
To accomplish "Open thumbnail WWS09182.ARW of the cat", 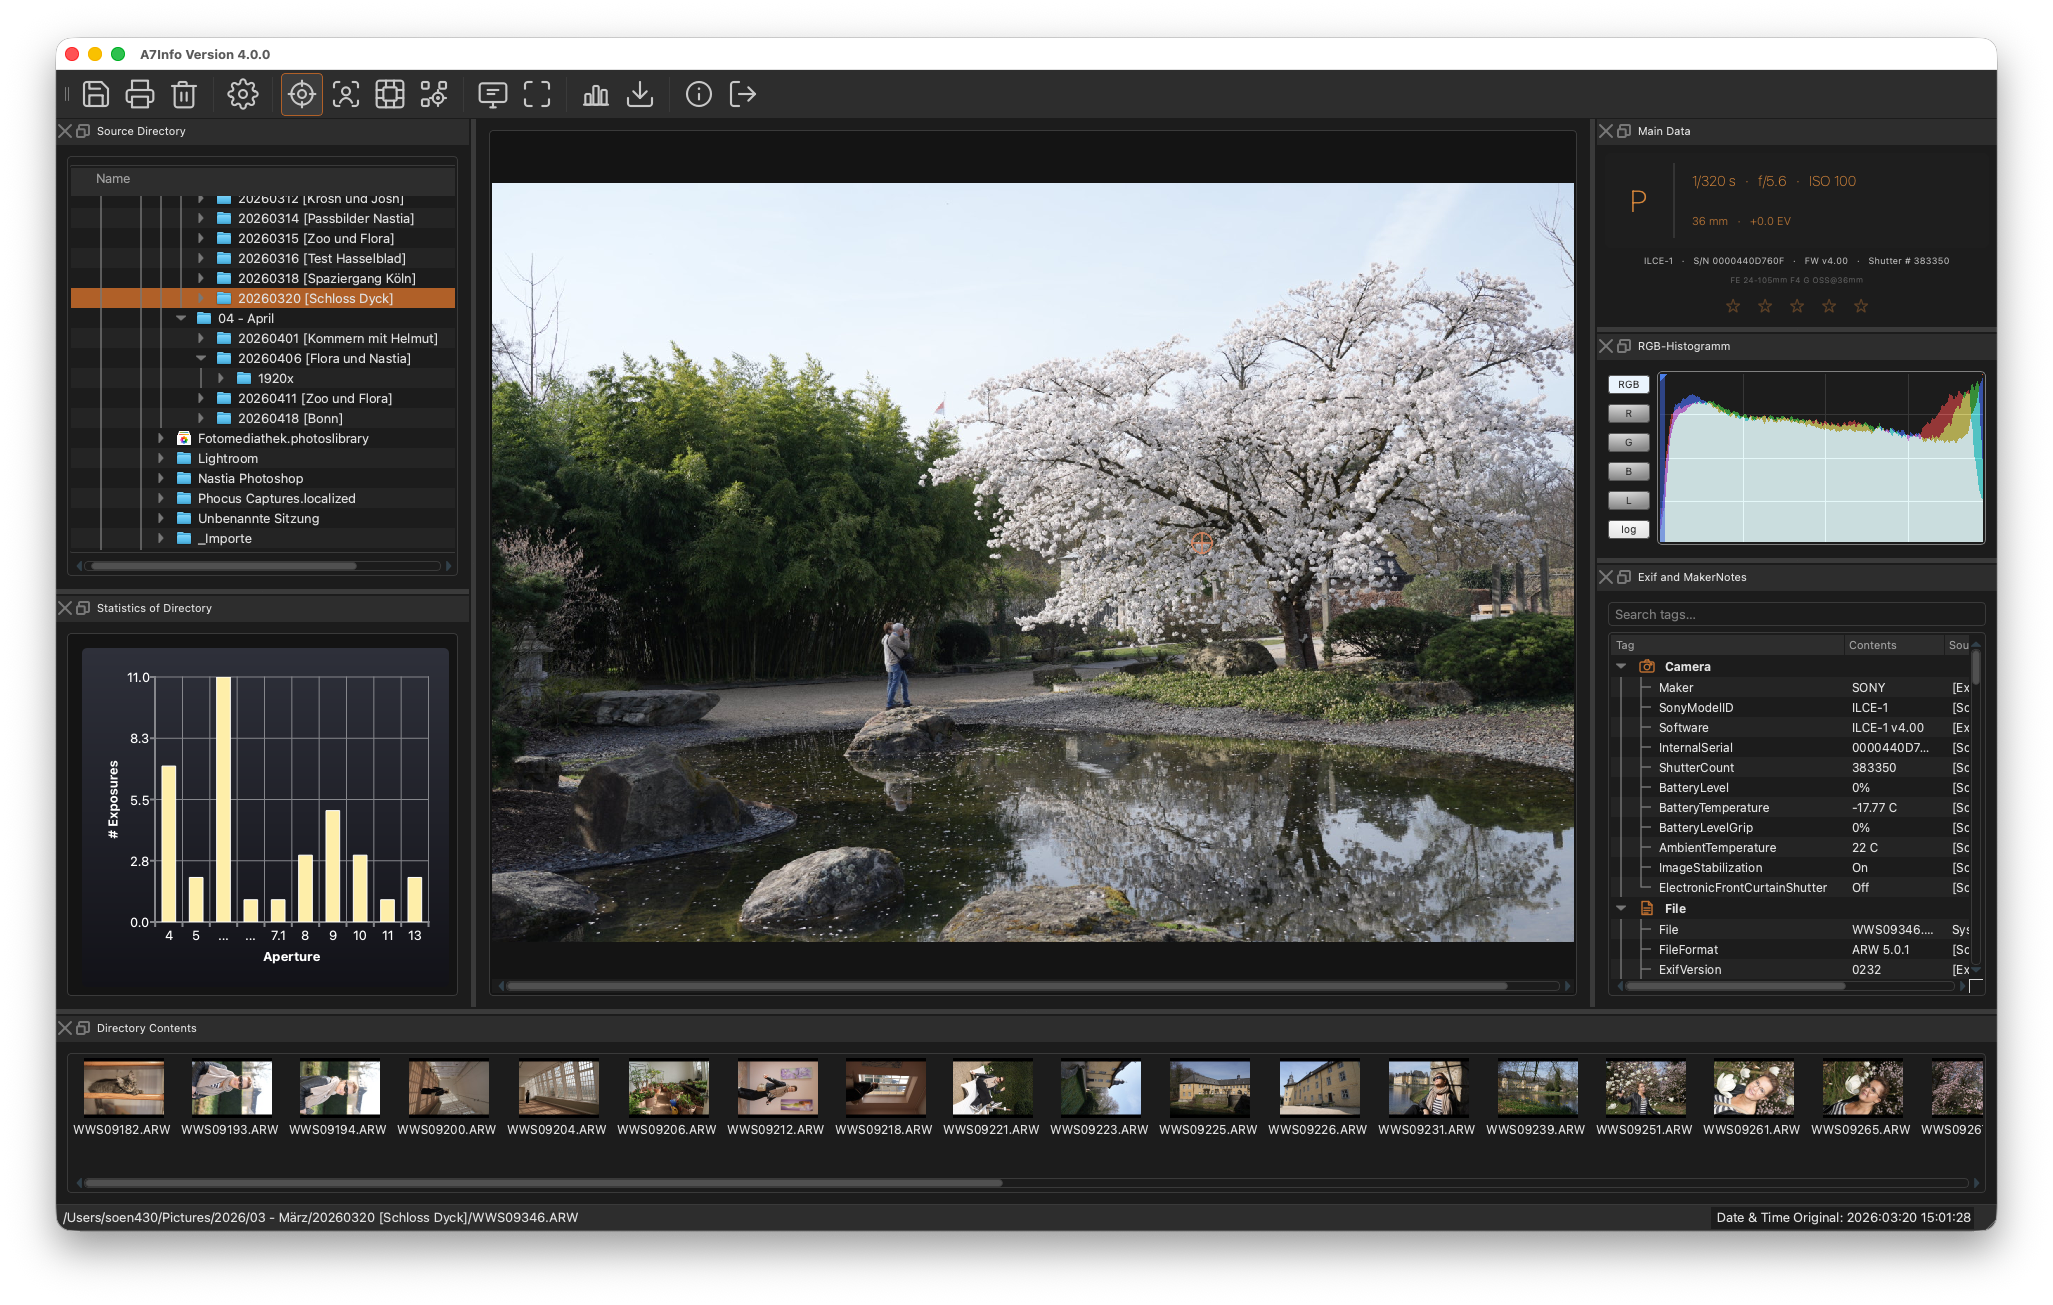I will point(123,1088).
